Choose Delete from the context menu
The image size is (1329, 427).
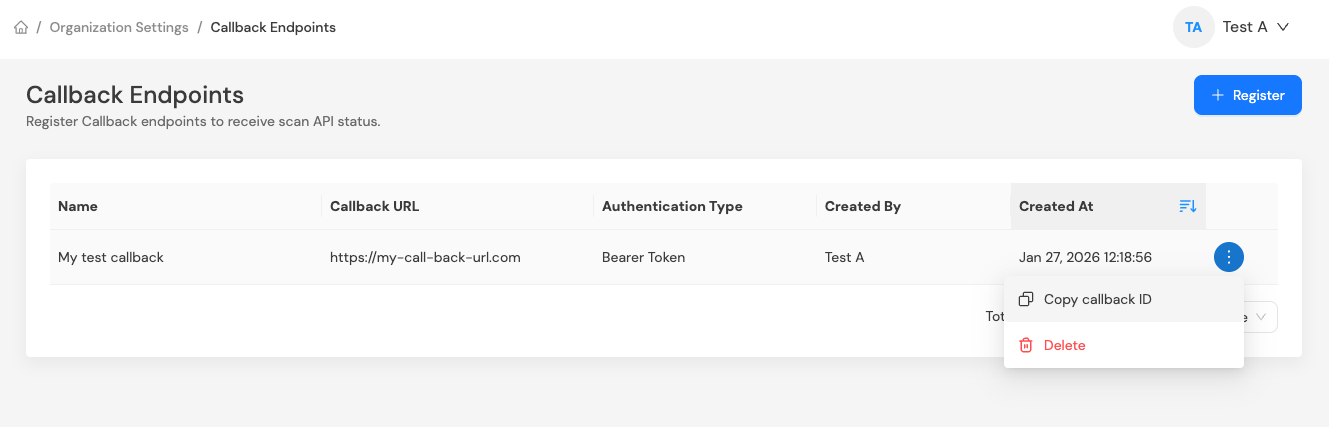(1064, 345)
